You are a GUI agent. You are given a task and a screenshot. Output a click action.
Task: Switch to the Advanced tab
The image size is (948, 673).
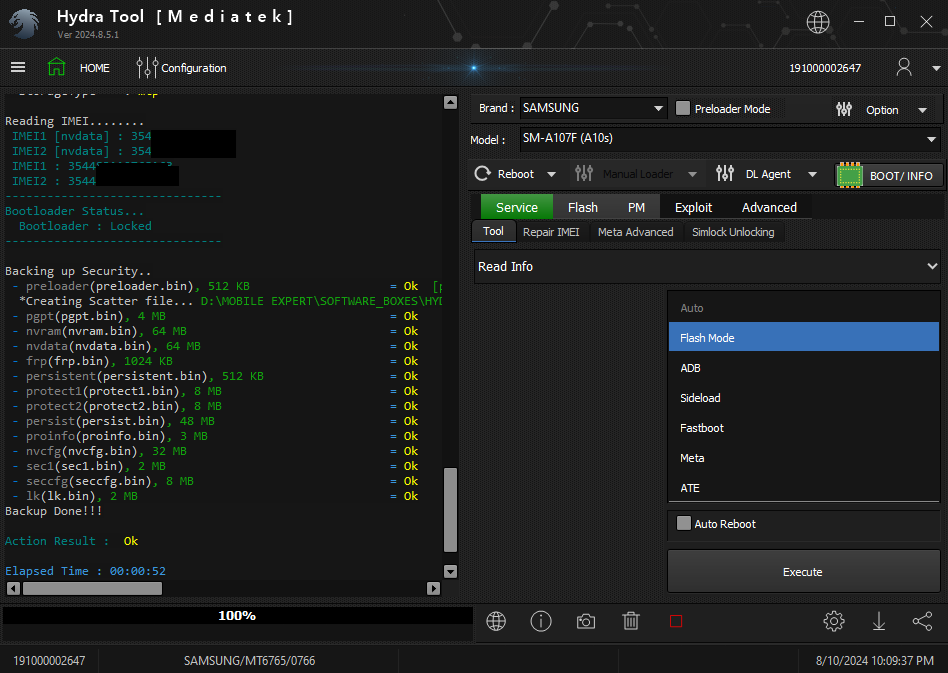(x=769, y=207)
